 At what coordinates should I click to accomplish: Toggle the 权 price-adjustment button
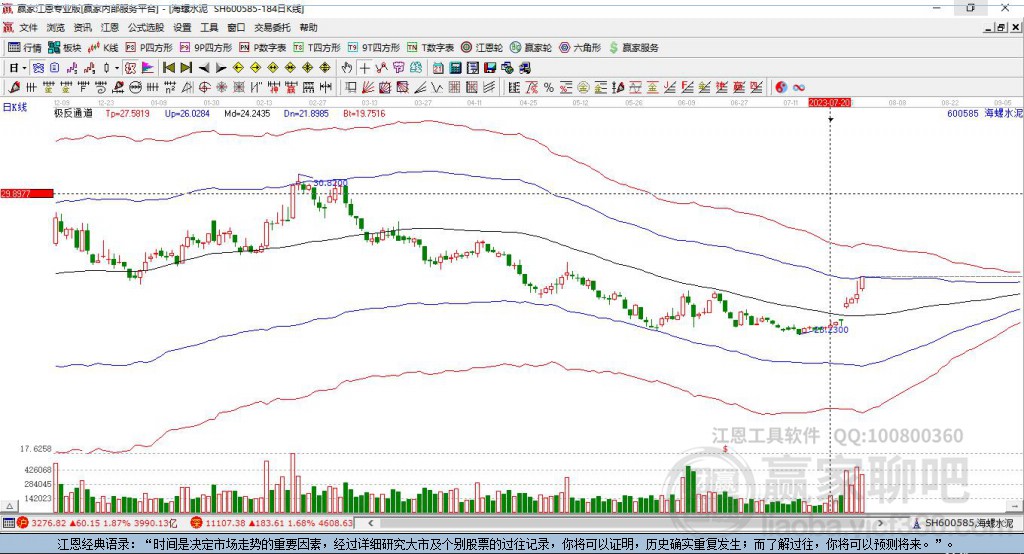[x=130, y=67]
